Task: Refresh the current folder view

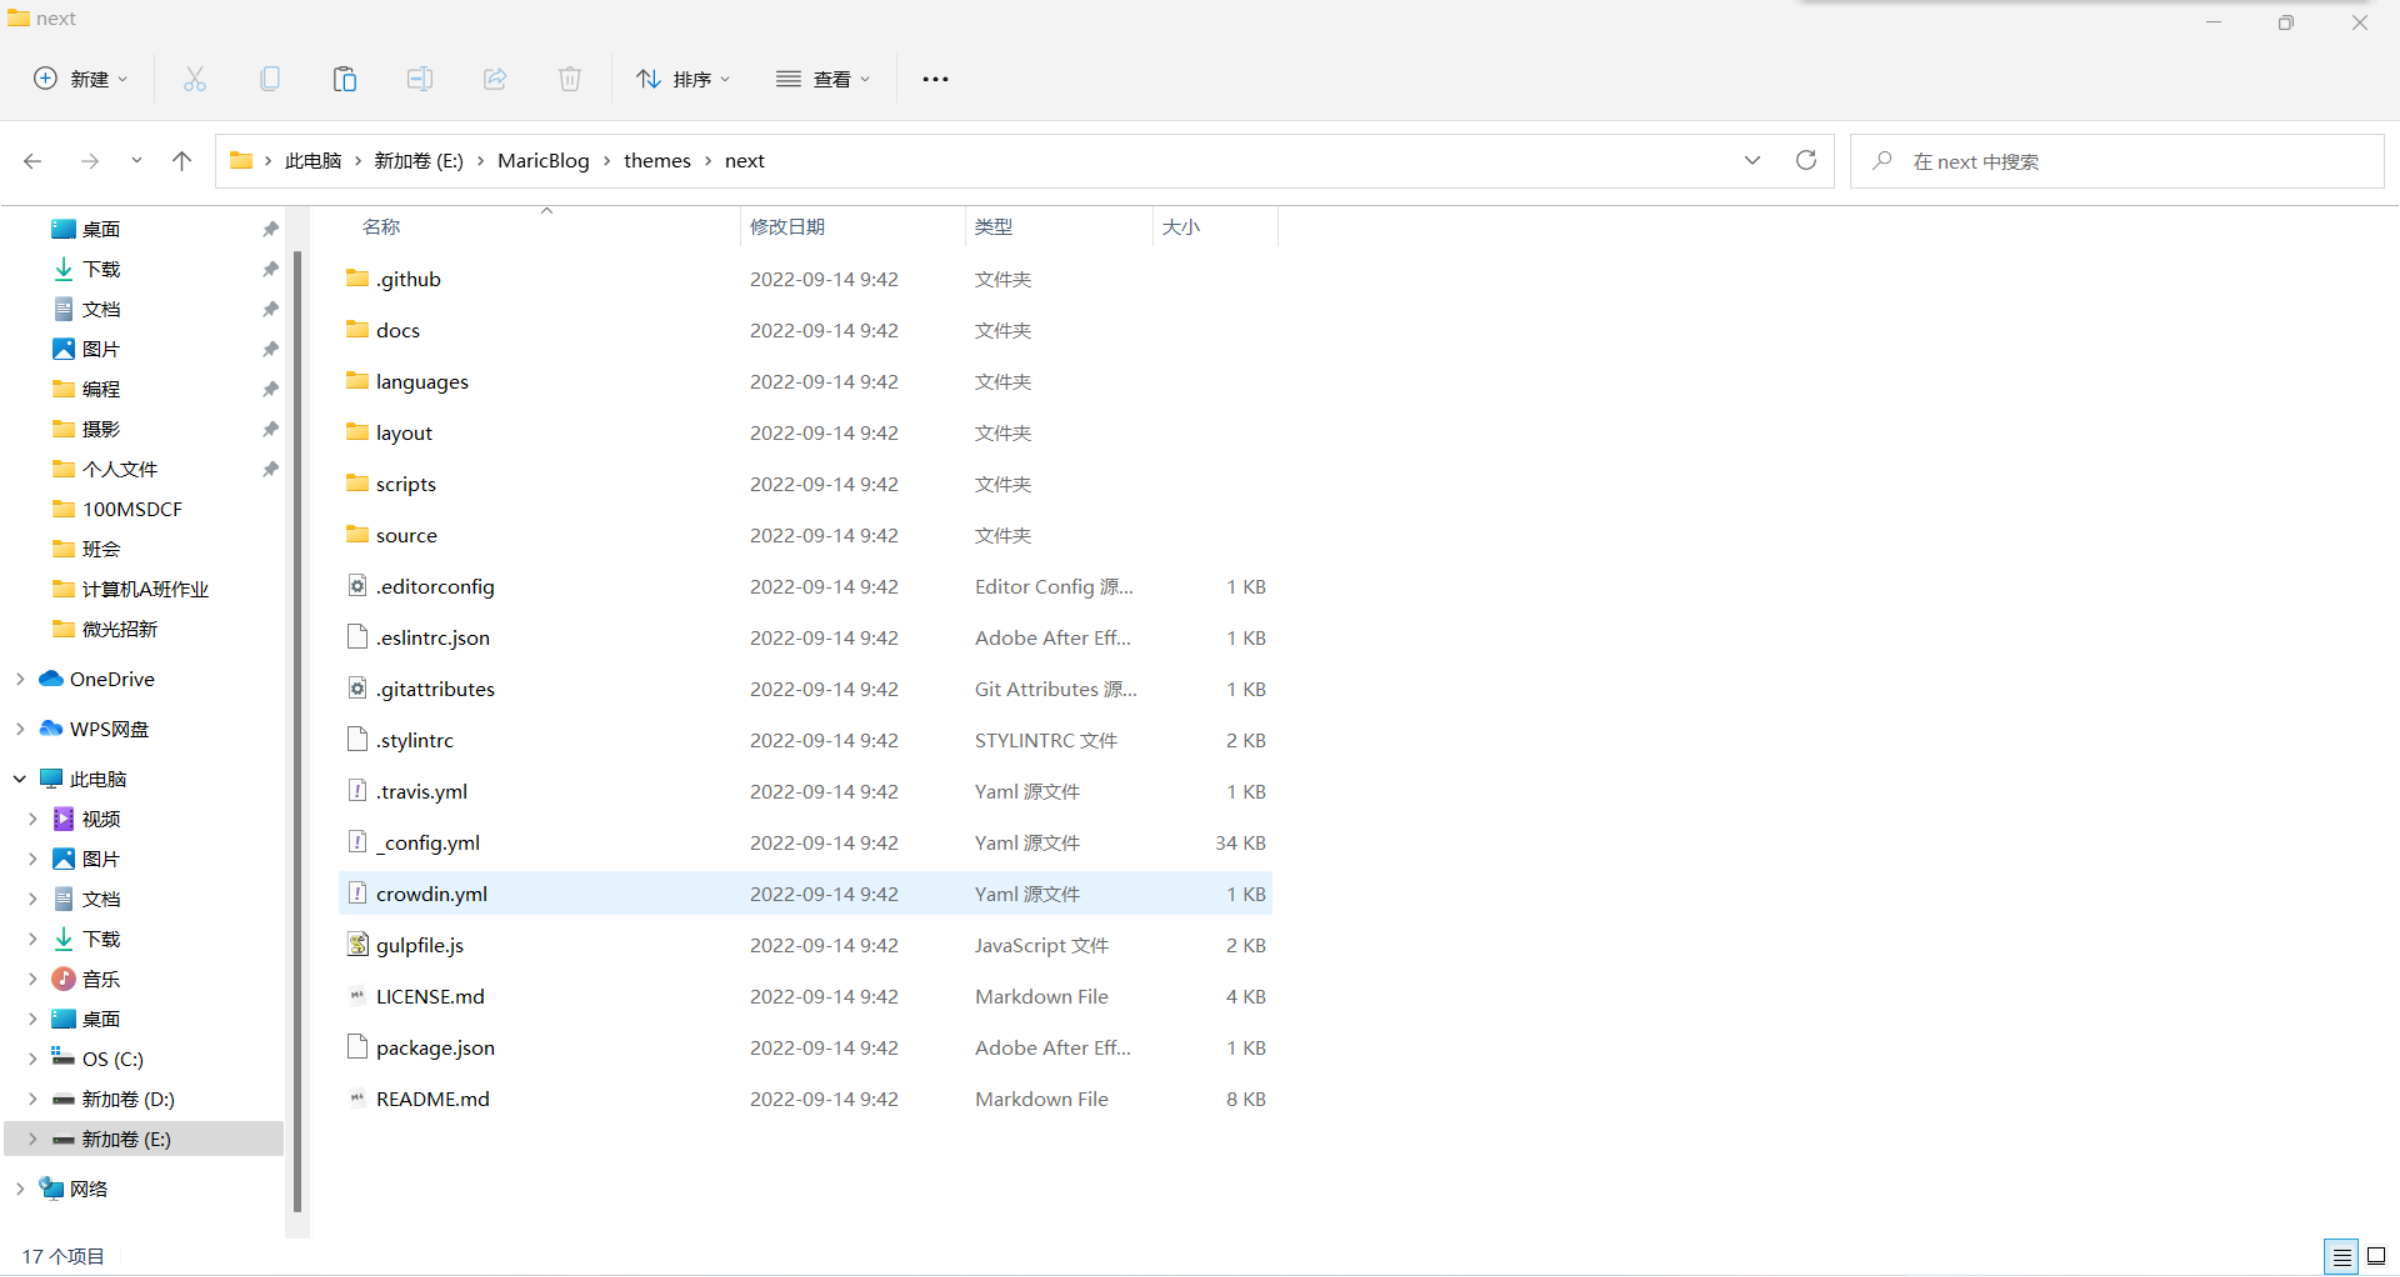Action: click(x=1805, y=161)
